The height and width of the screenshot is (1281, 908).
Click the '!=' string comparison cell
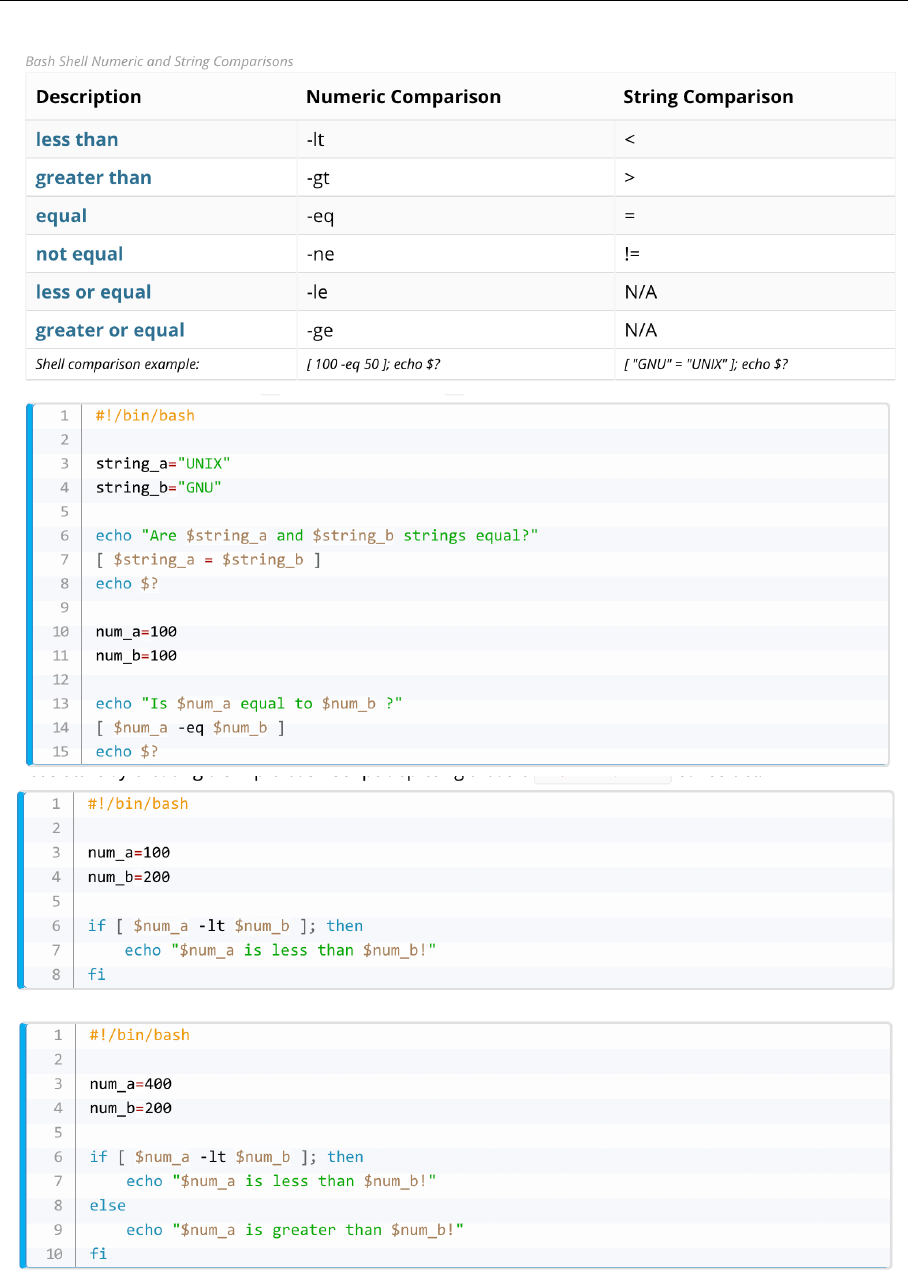click(632, 254)
